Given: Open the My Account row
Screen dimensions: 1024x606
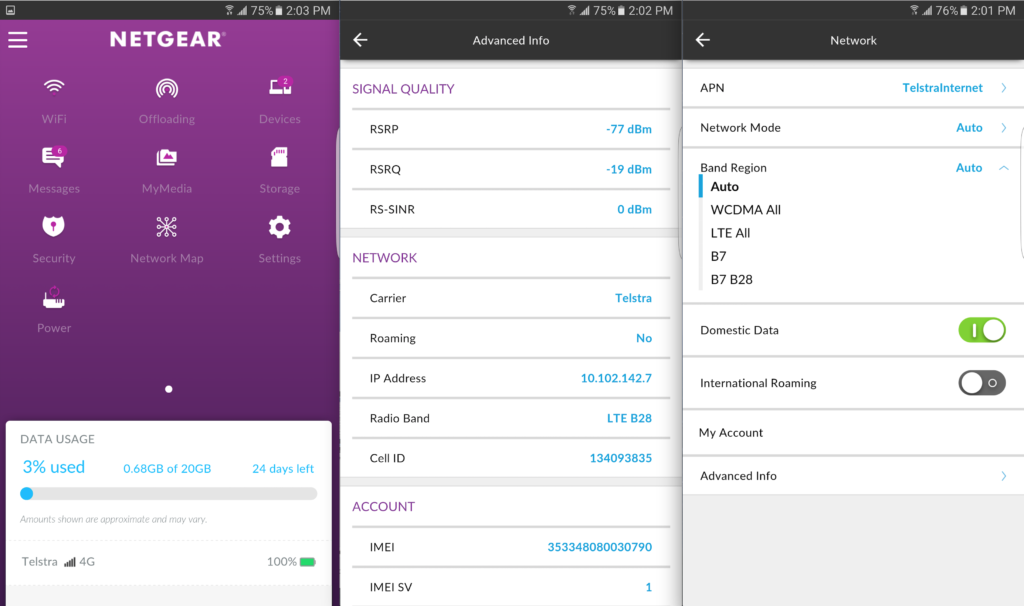Looking at the screenshot, I should click(853, 432).
